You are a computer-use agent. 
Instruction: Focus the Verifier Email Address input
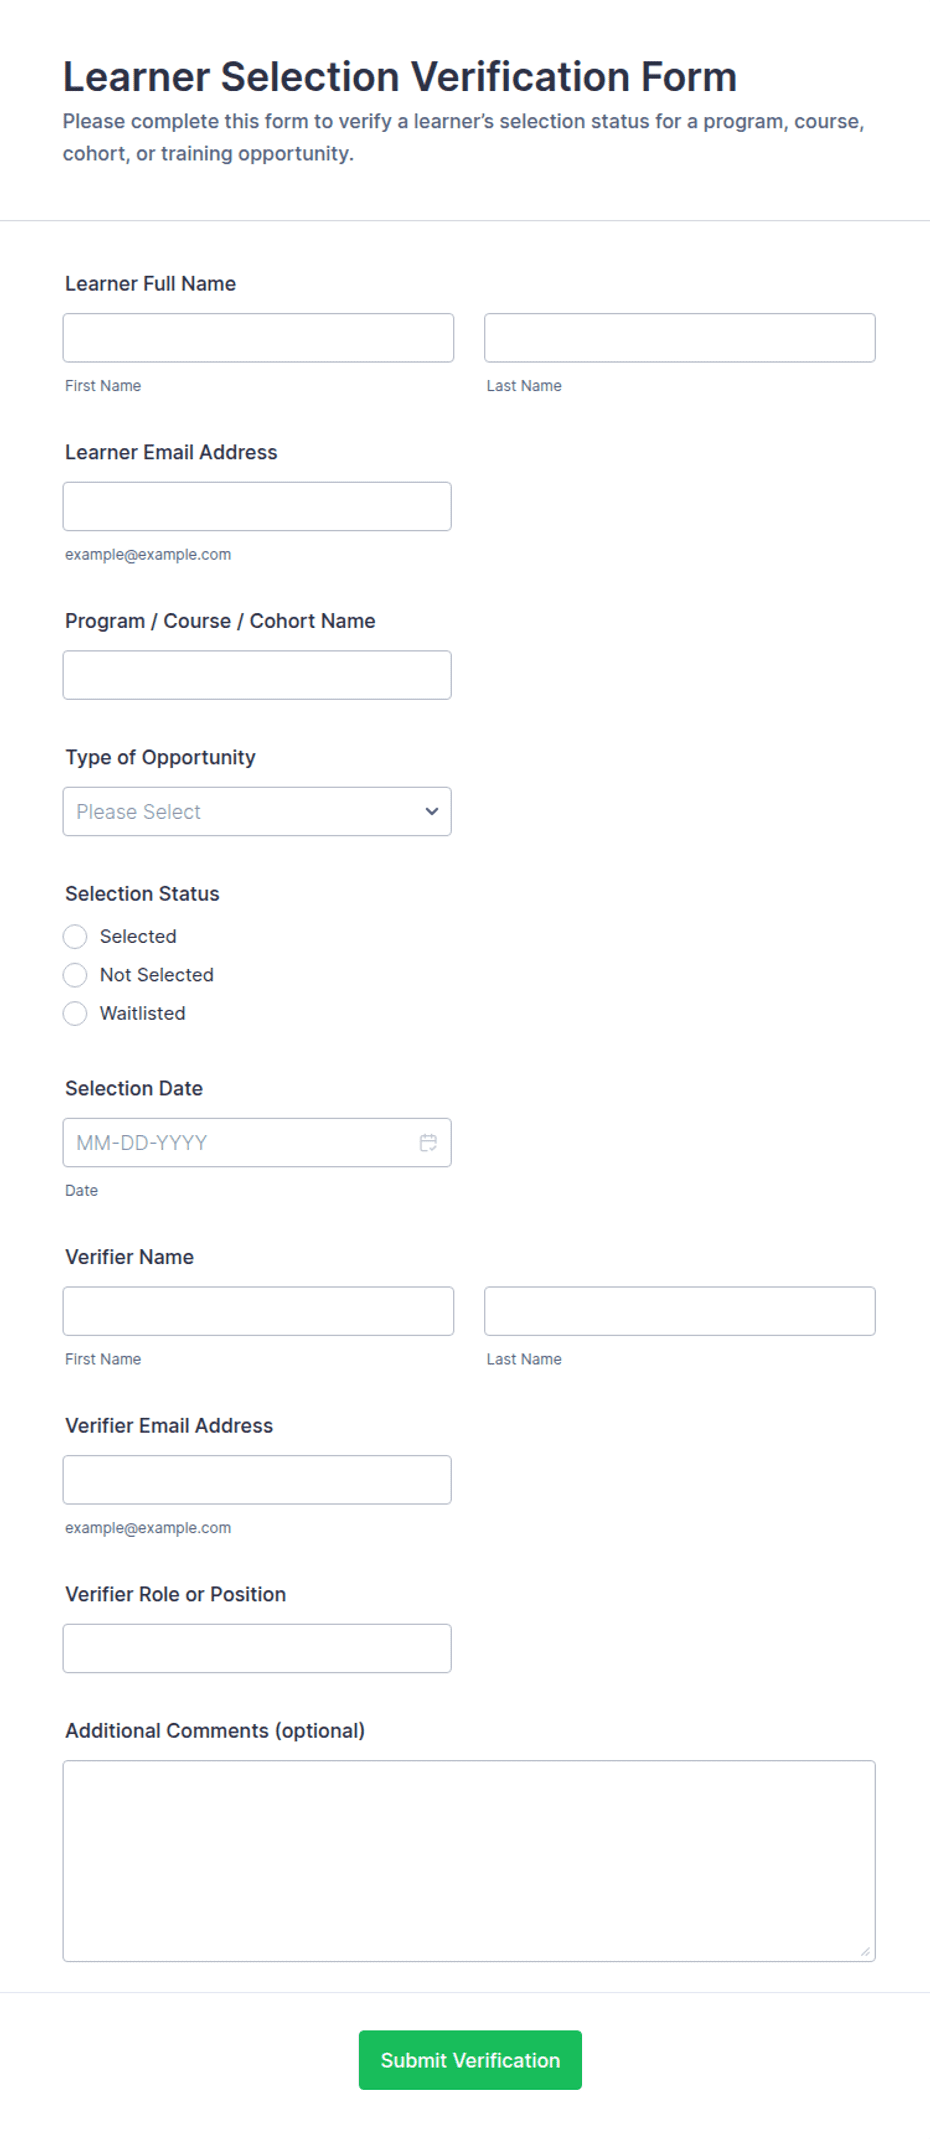tap(257, 1479)
